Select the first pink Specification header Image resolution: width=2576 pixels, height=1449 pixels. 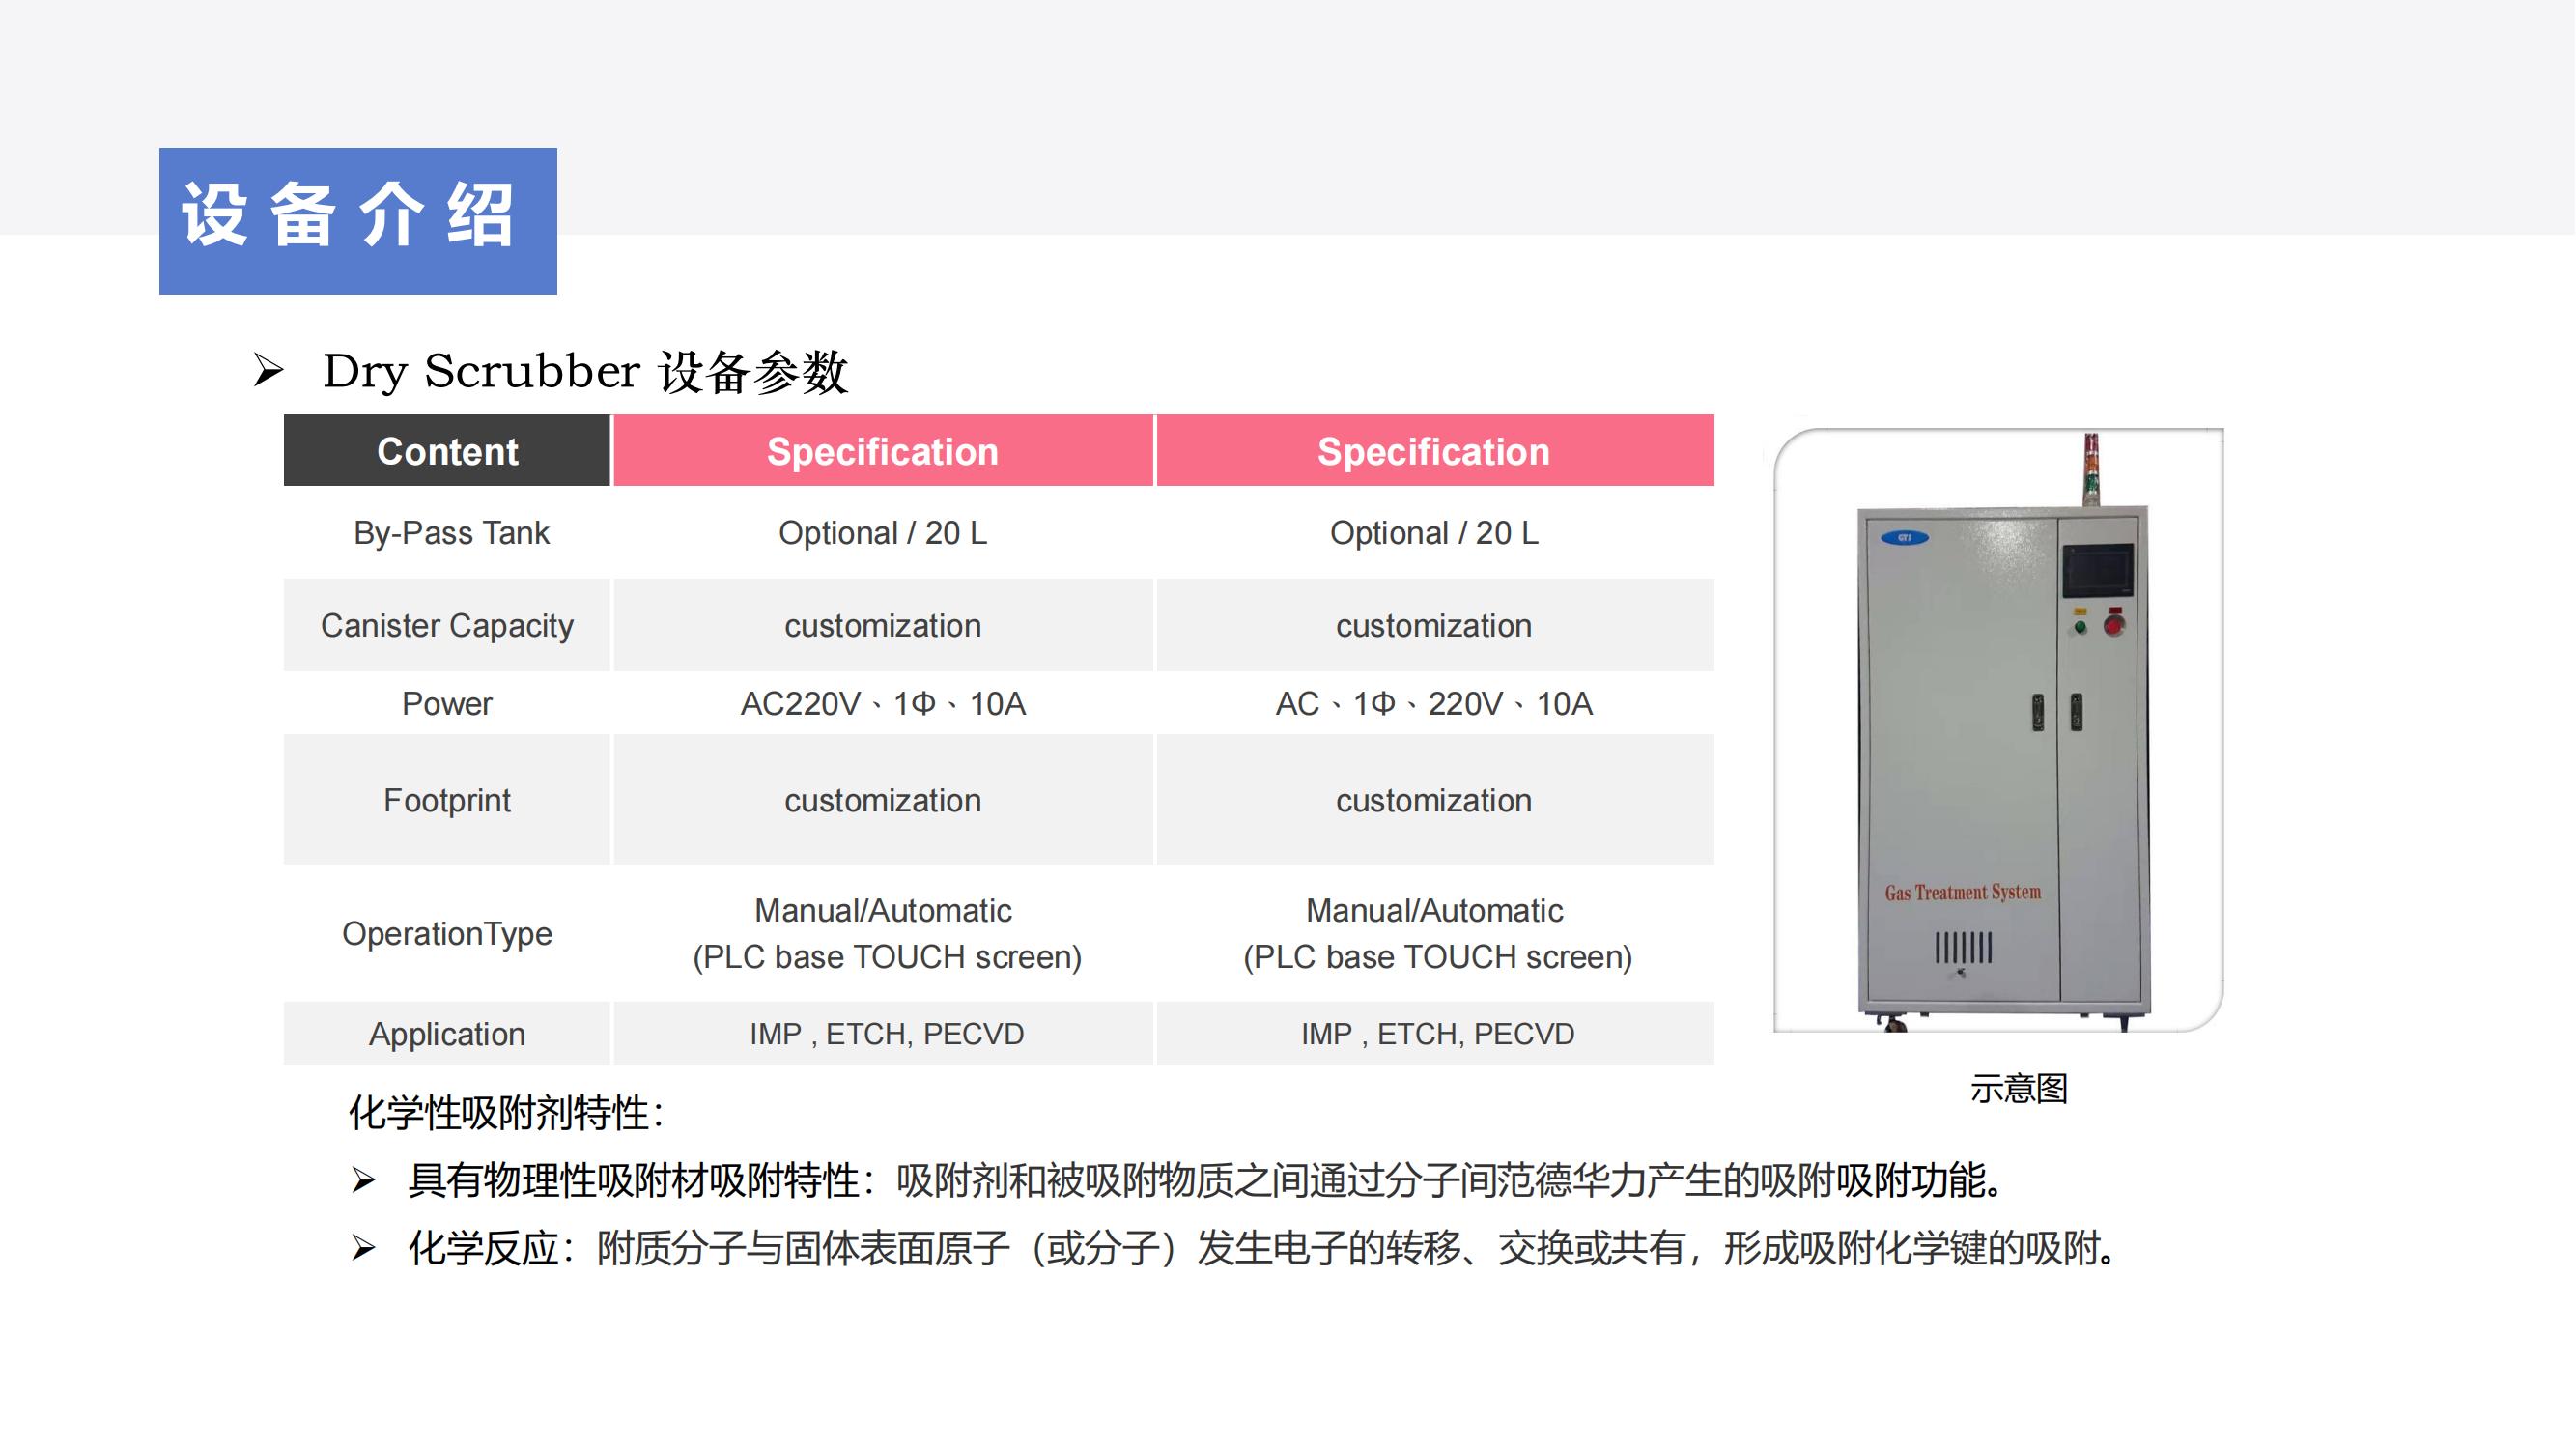click(882, 451)
